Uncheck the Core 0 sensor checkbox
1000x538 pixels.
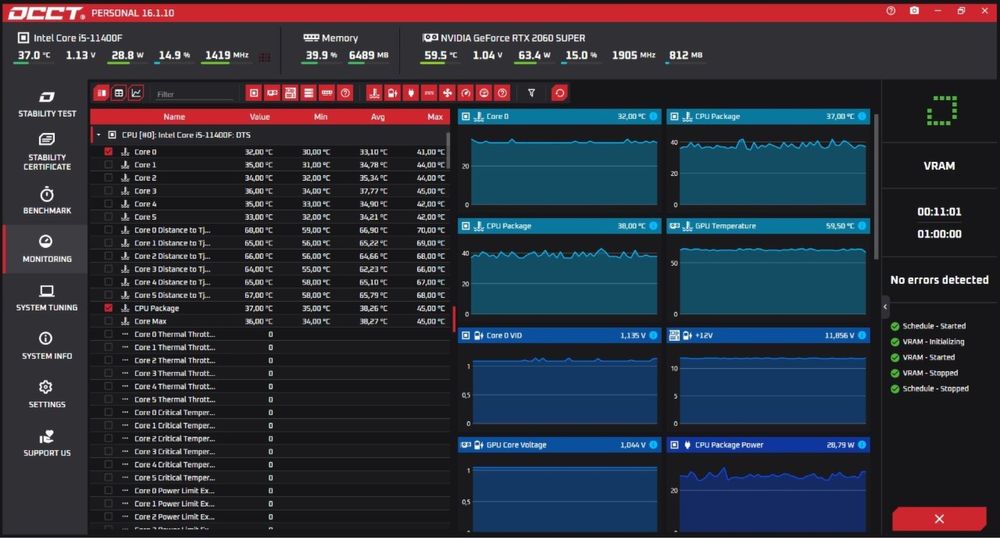coord(108,152)
